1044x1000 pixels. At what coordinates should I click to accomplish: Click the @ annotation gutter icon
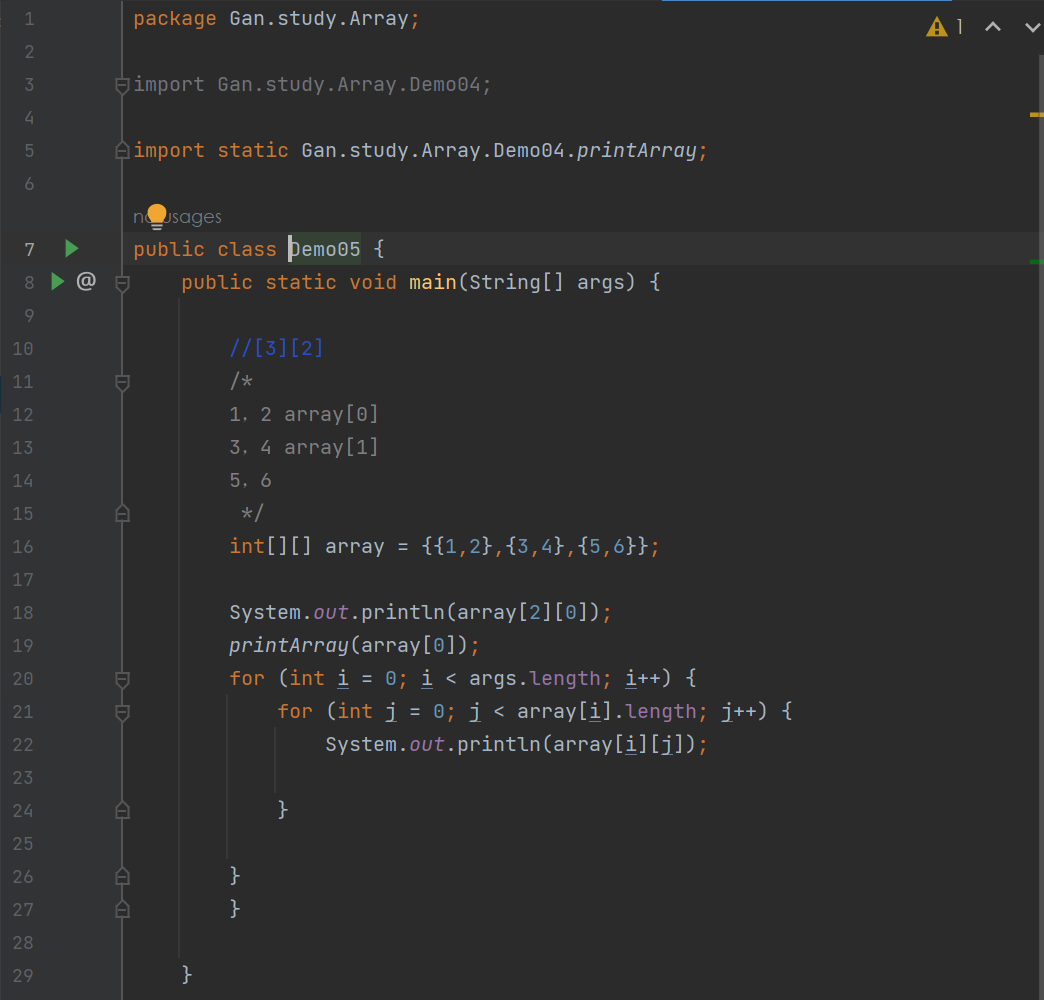[86, 281]
